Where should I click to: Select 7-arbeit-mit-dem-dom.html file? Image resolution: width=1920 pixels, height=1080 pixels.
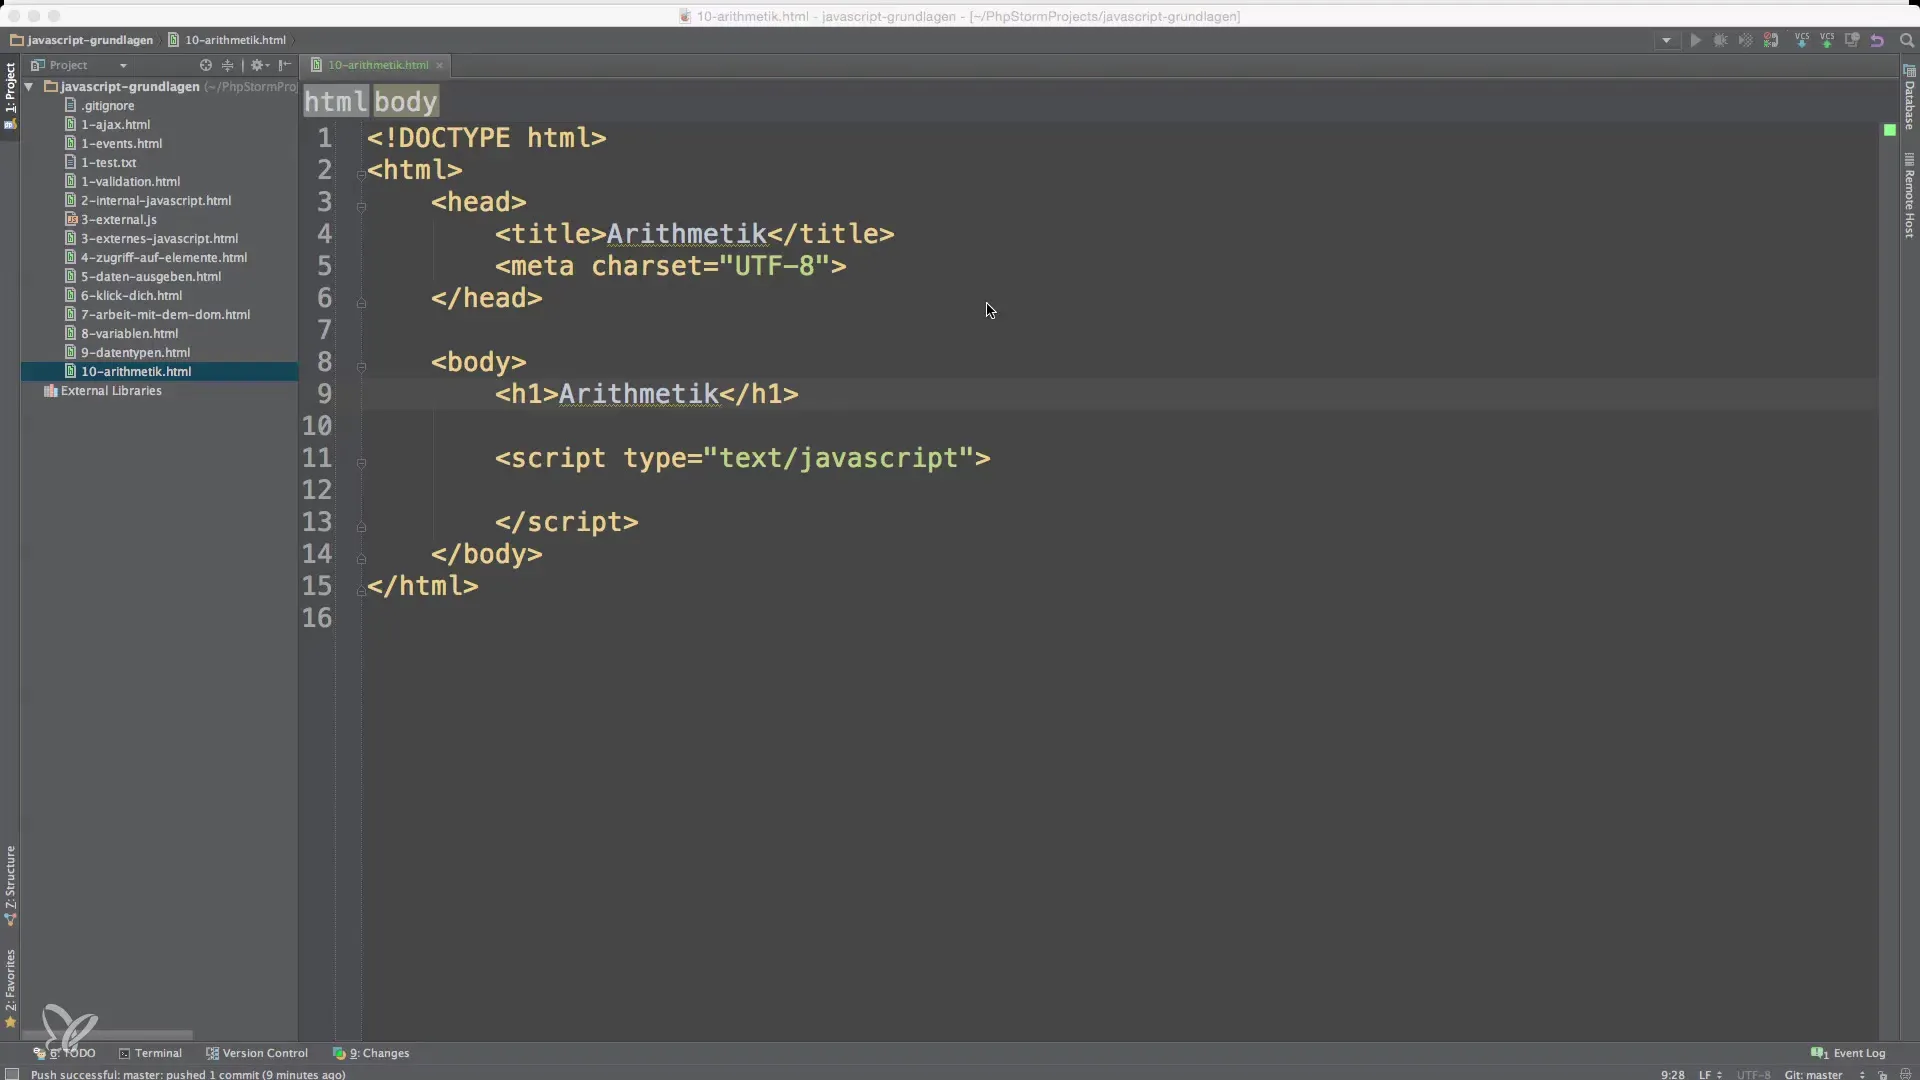[165, 314]
